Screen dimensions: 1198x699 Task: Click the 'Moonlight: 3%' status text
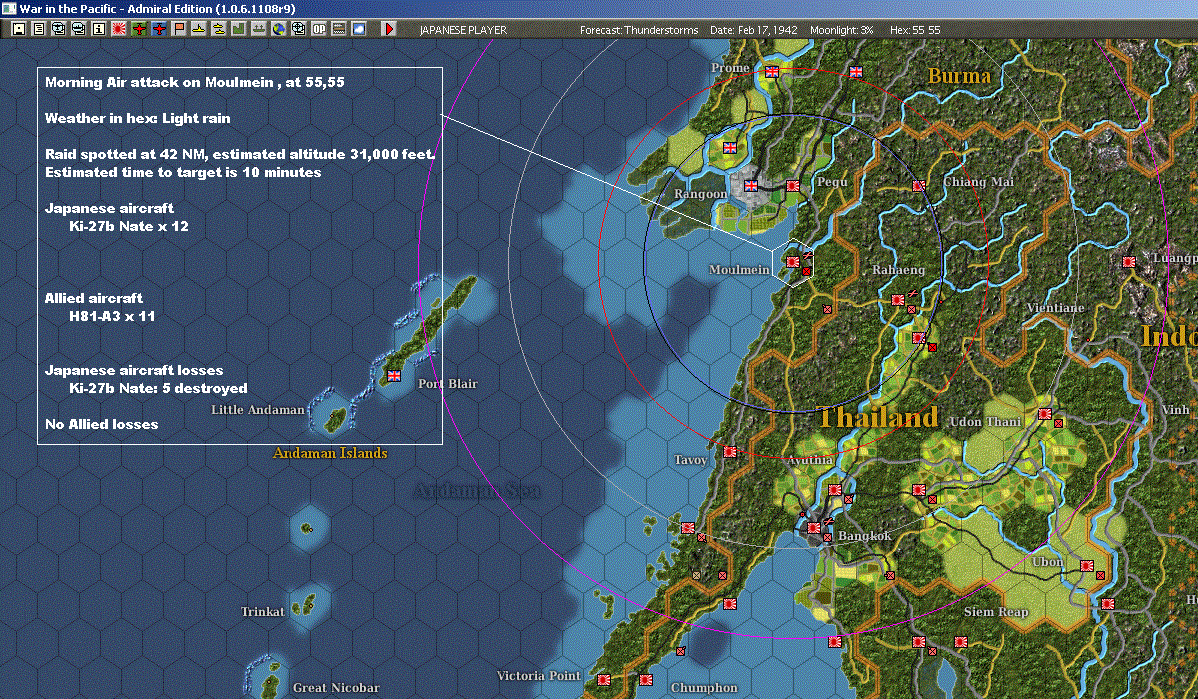click(841, 30)
